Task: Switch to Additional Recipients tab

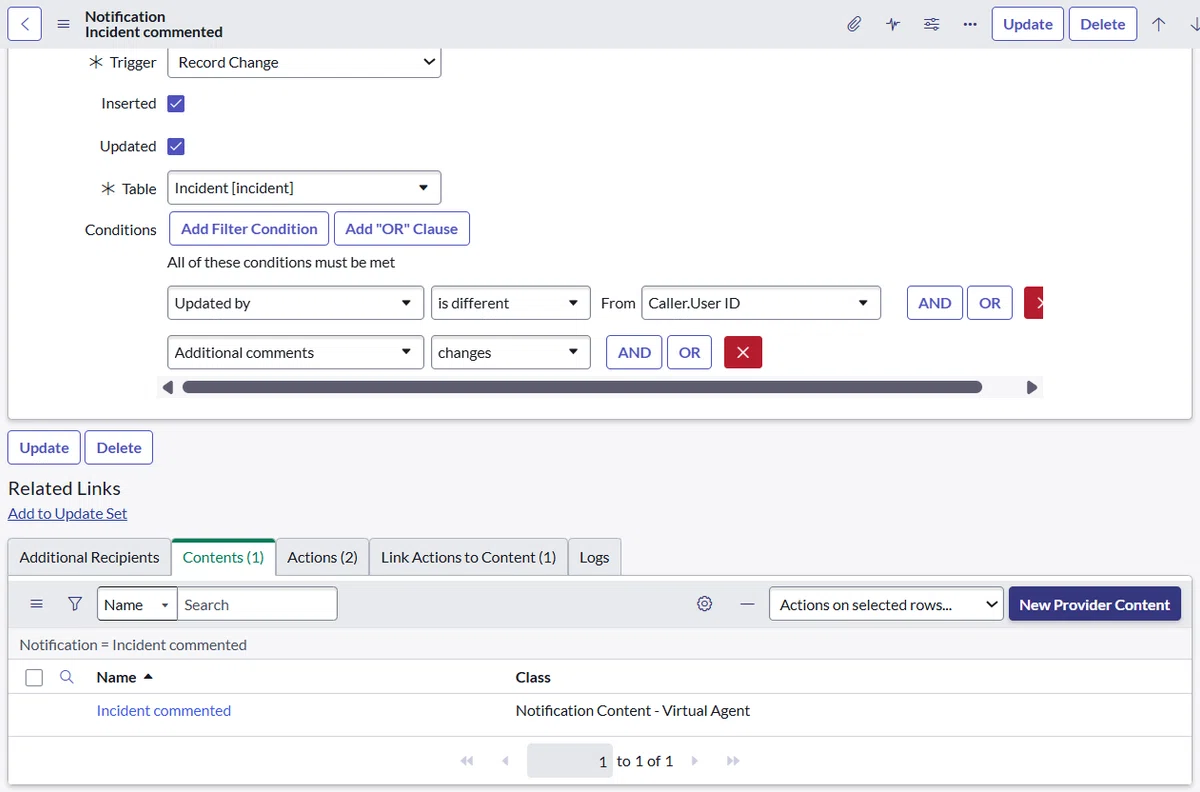Action: click(89, 557)
